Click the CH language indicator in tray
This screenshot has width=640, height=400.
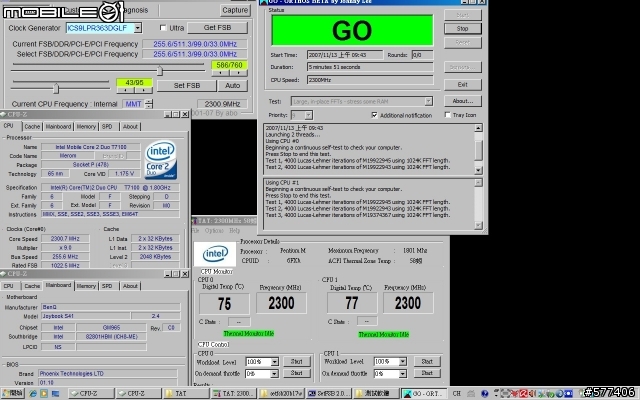(457, 393)
